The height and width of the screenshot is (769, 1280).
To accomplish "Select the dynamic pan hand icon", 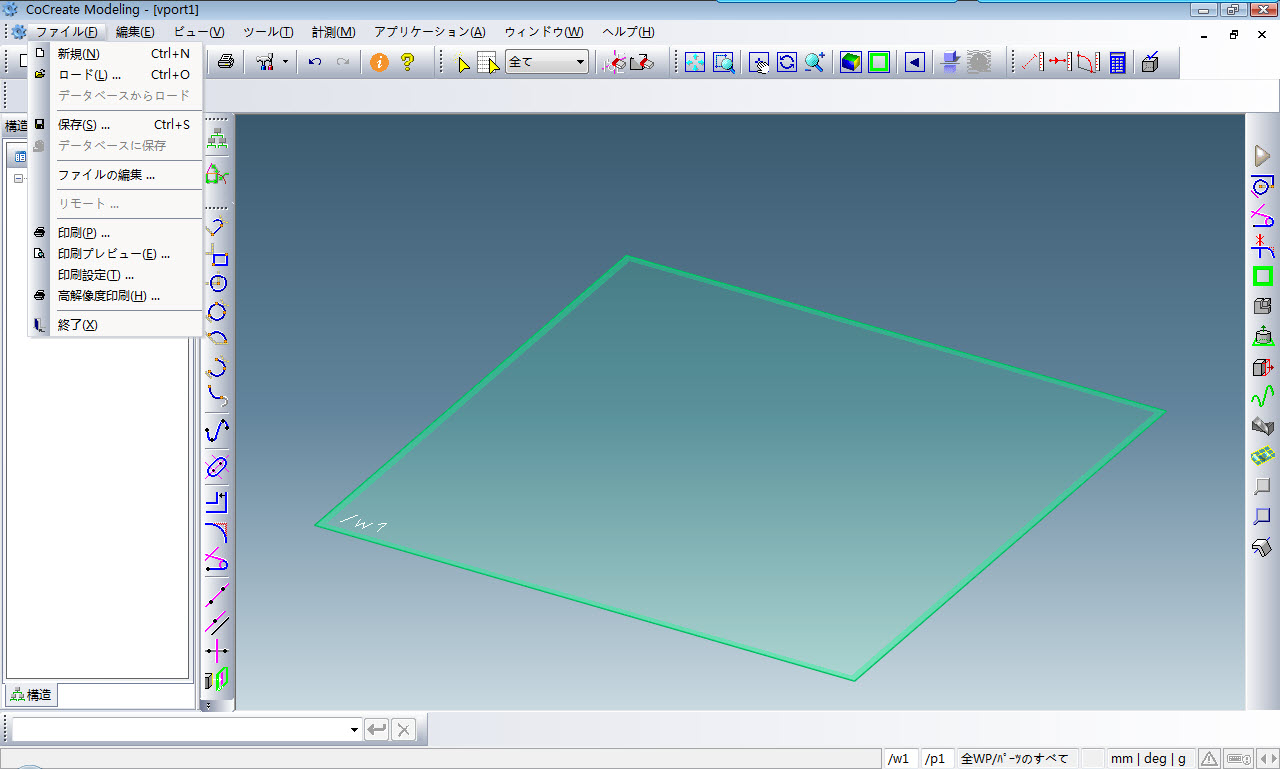I will [x=759, y=62].
